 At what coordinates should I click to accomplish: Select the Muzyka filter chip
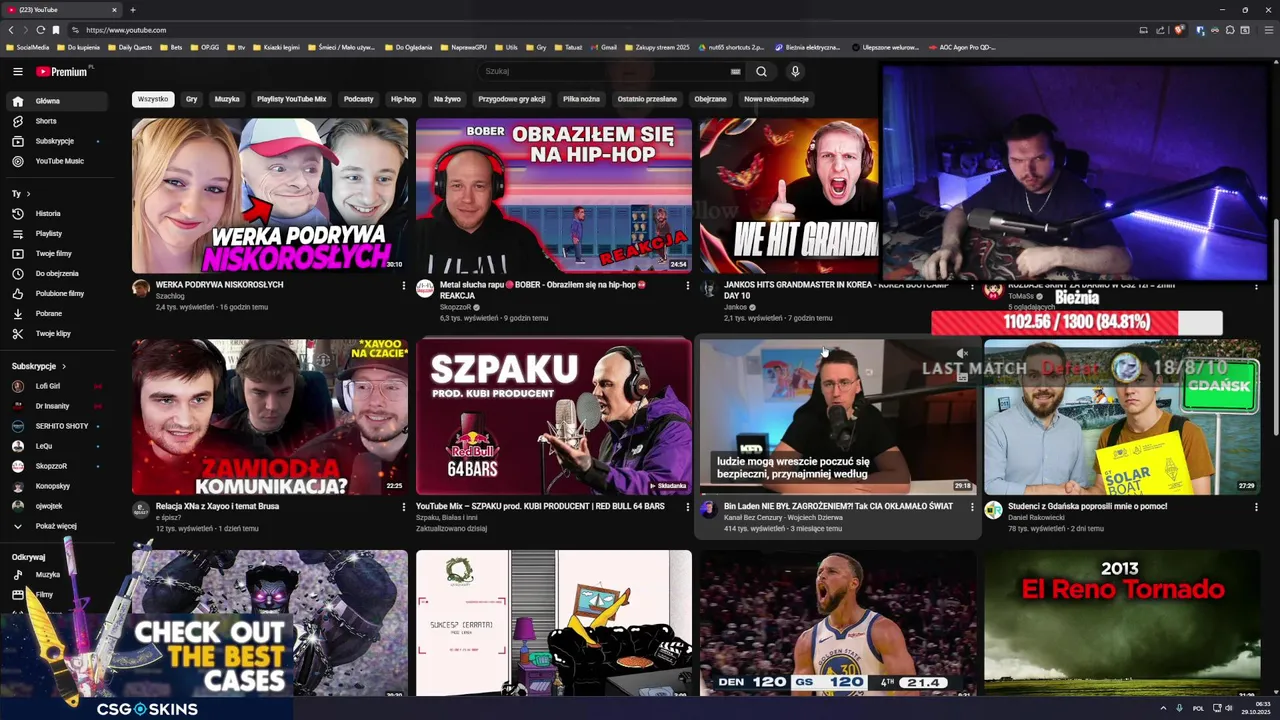coord(227,99)
